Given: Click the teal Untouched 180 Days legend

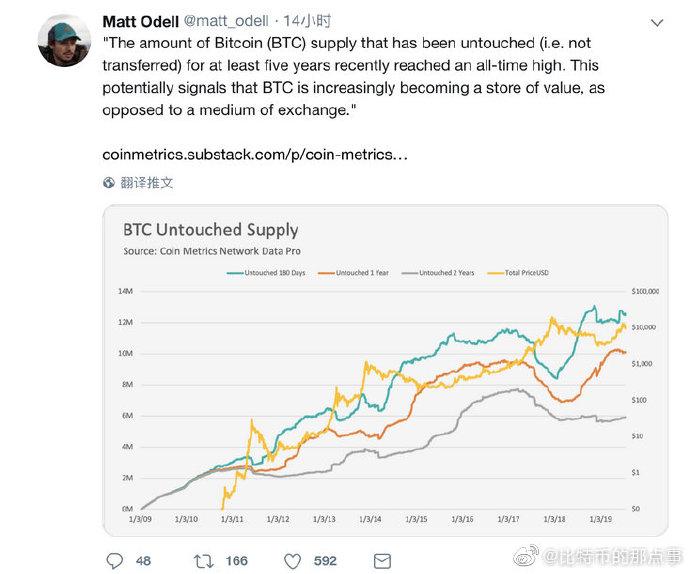Looking at the screenshot, I should coord(266,272).
